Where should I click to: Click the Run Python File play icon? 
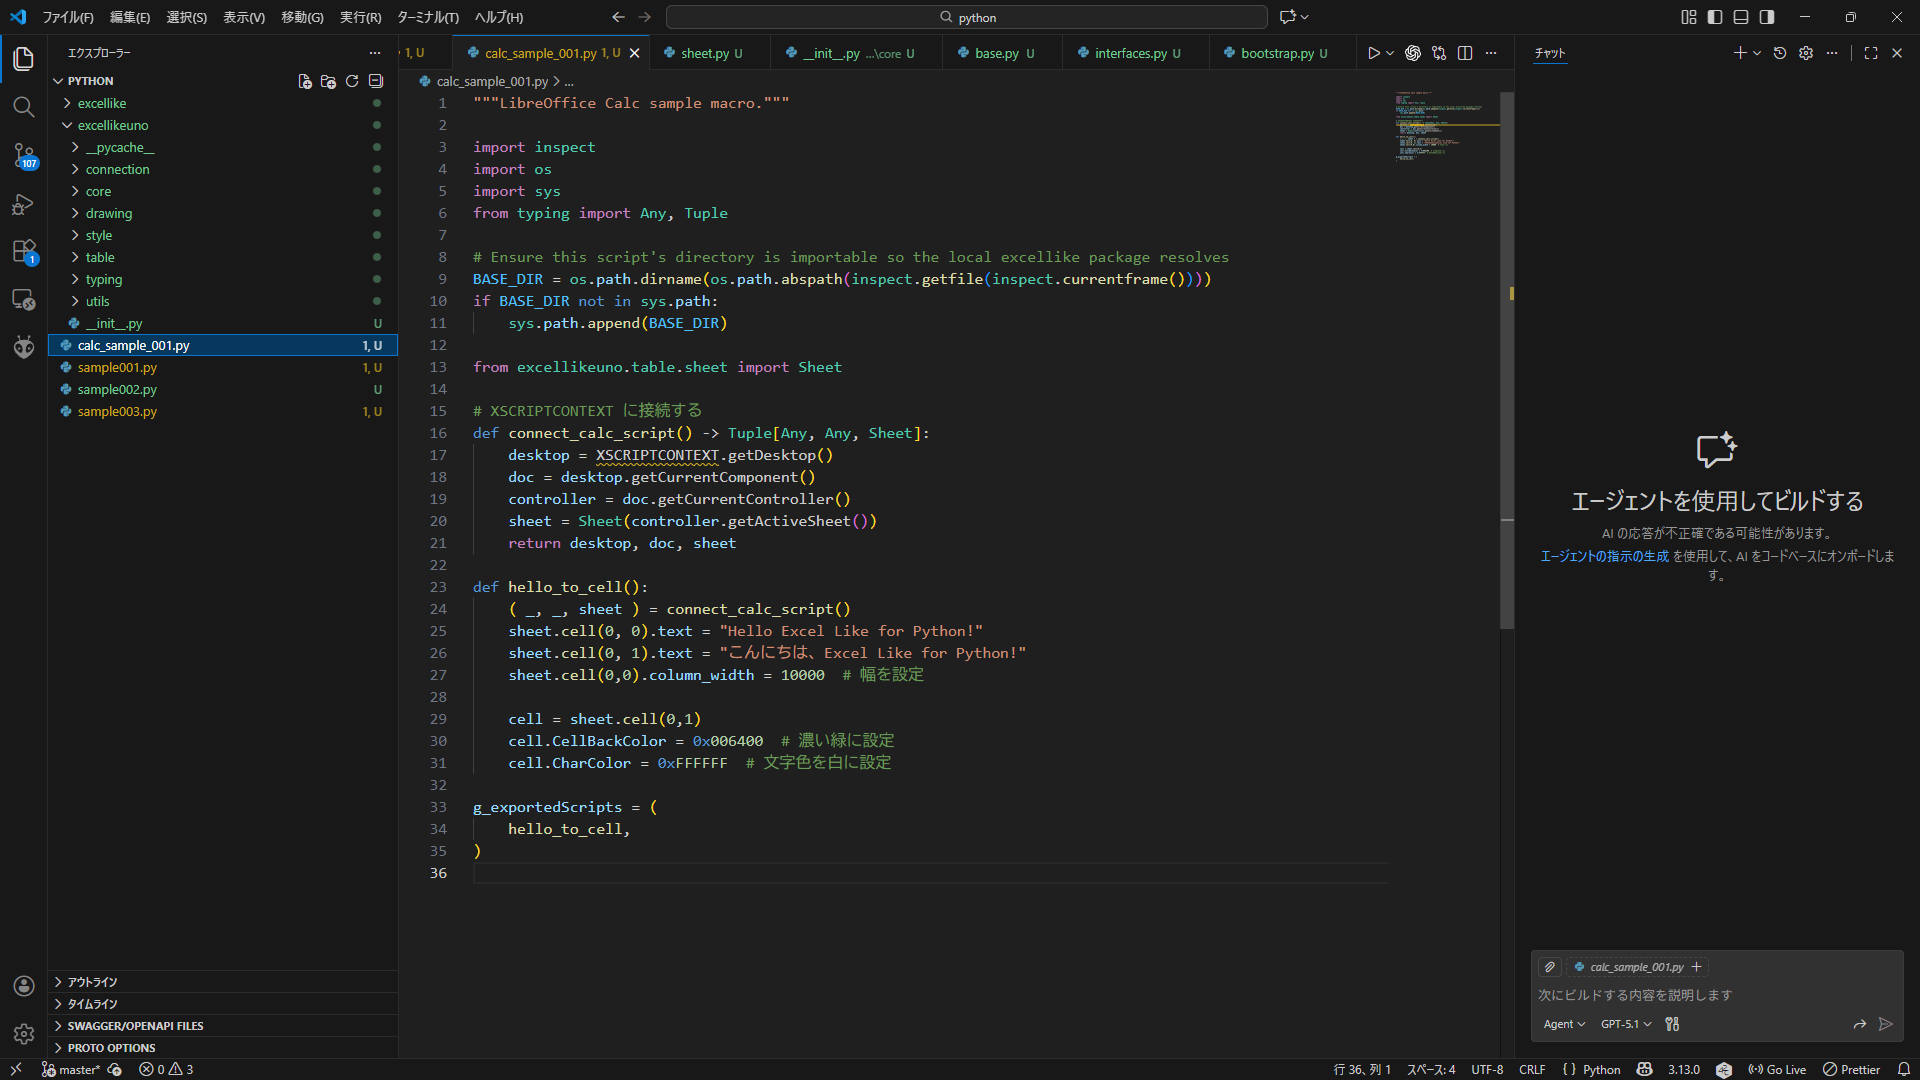click(1373, 53)
